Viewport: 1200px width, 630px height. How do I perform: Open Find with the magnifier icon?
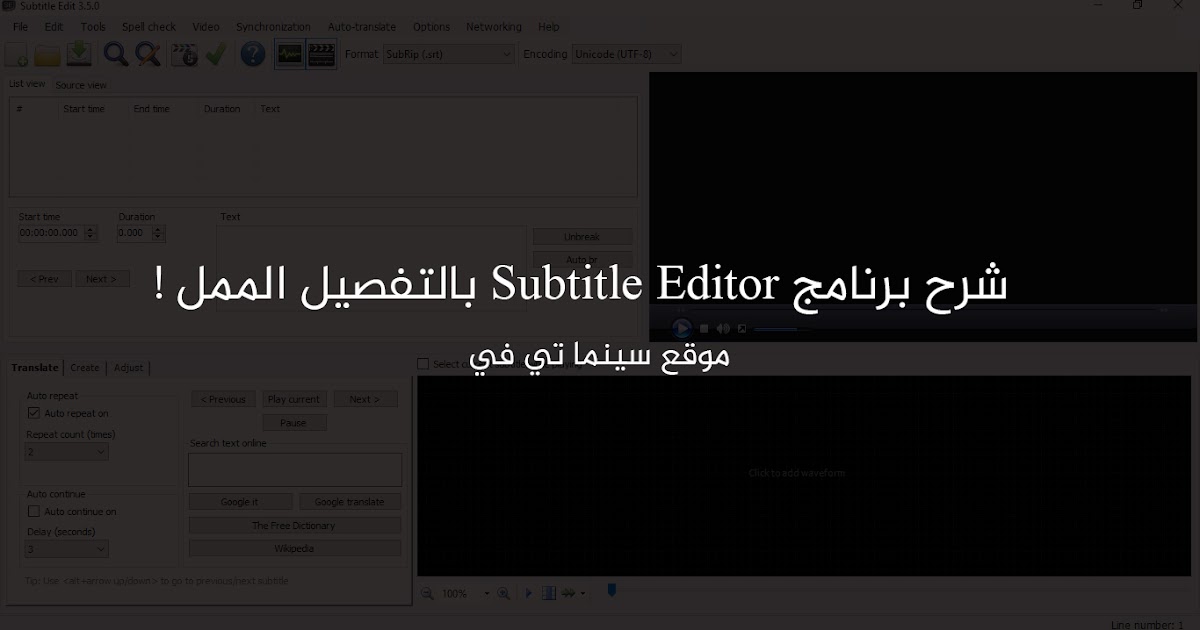click(116, 55)
